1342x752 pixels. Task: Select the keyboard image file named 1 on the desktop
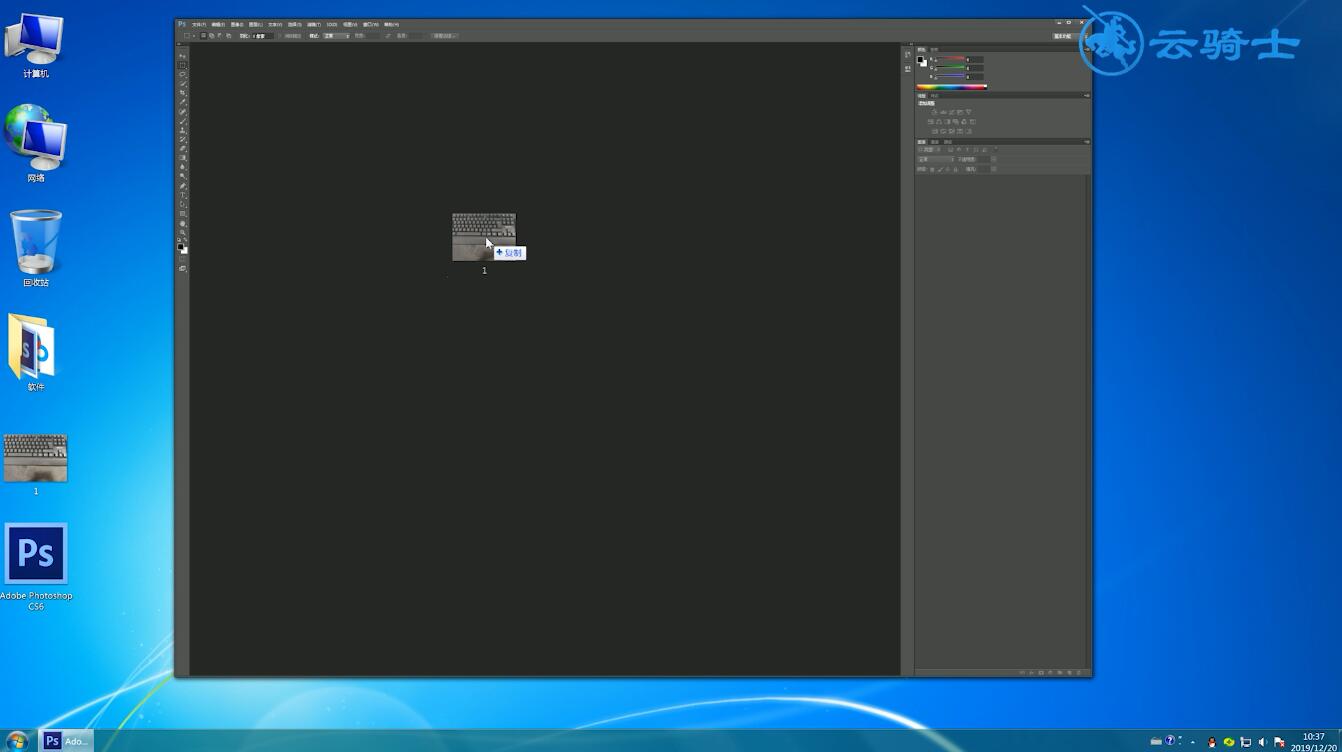(36, 464)
